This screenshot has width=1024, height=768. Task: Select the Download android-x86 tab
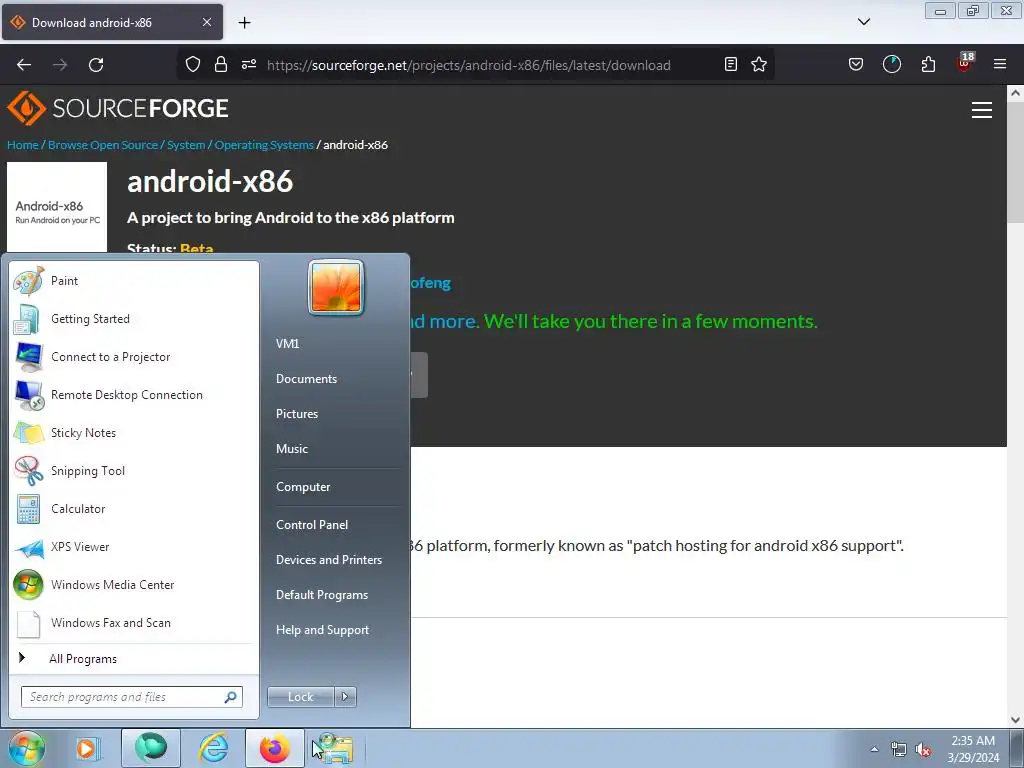click(x=112, y=23)
